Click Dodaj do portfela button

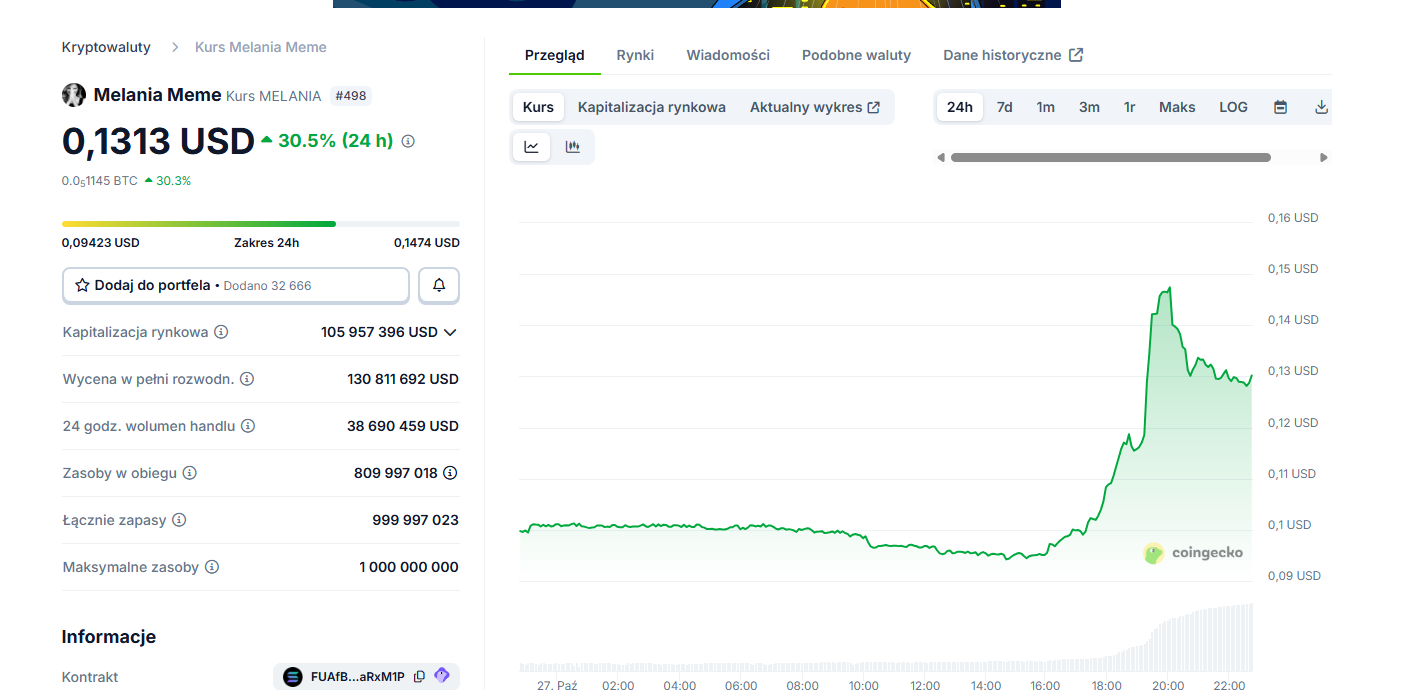[x=236, y=285]
